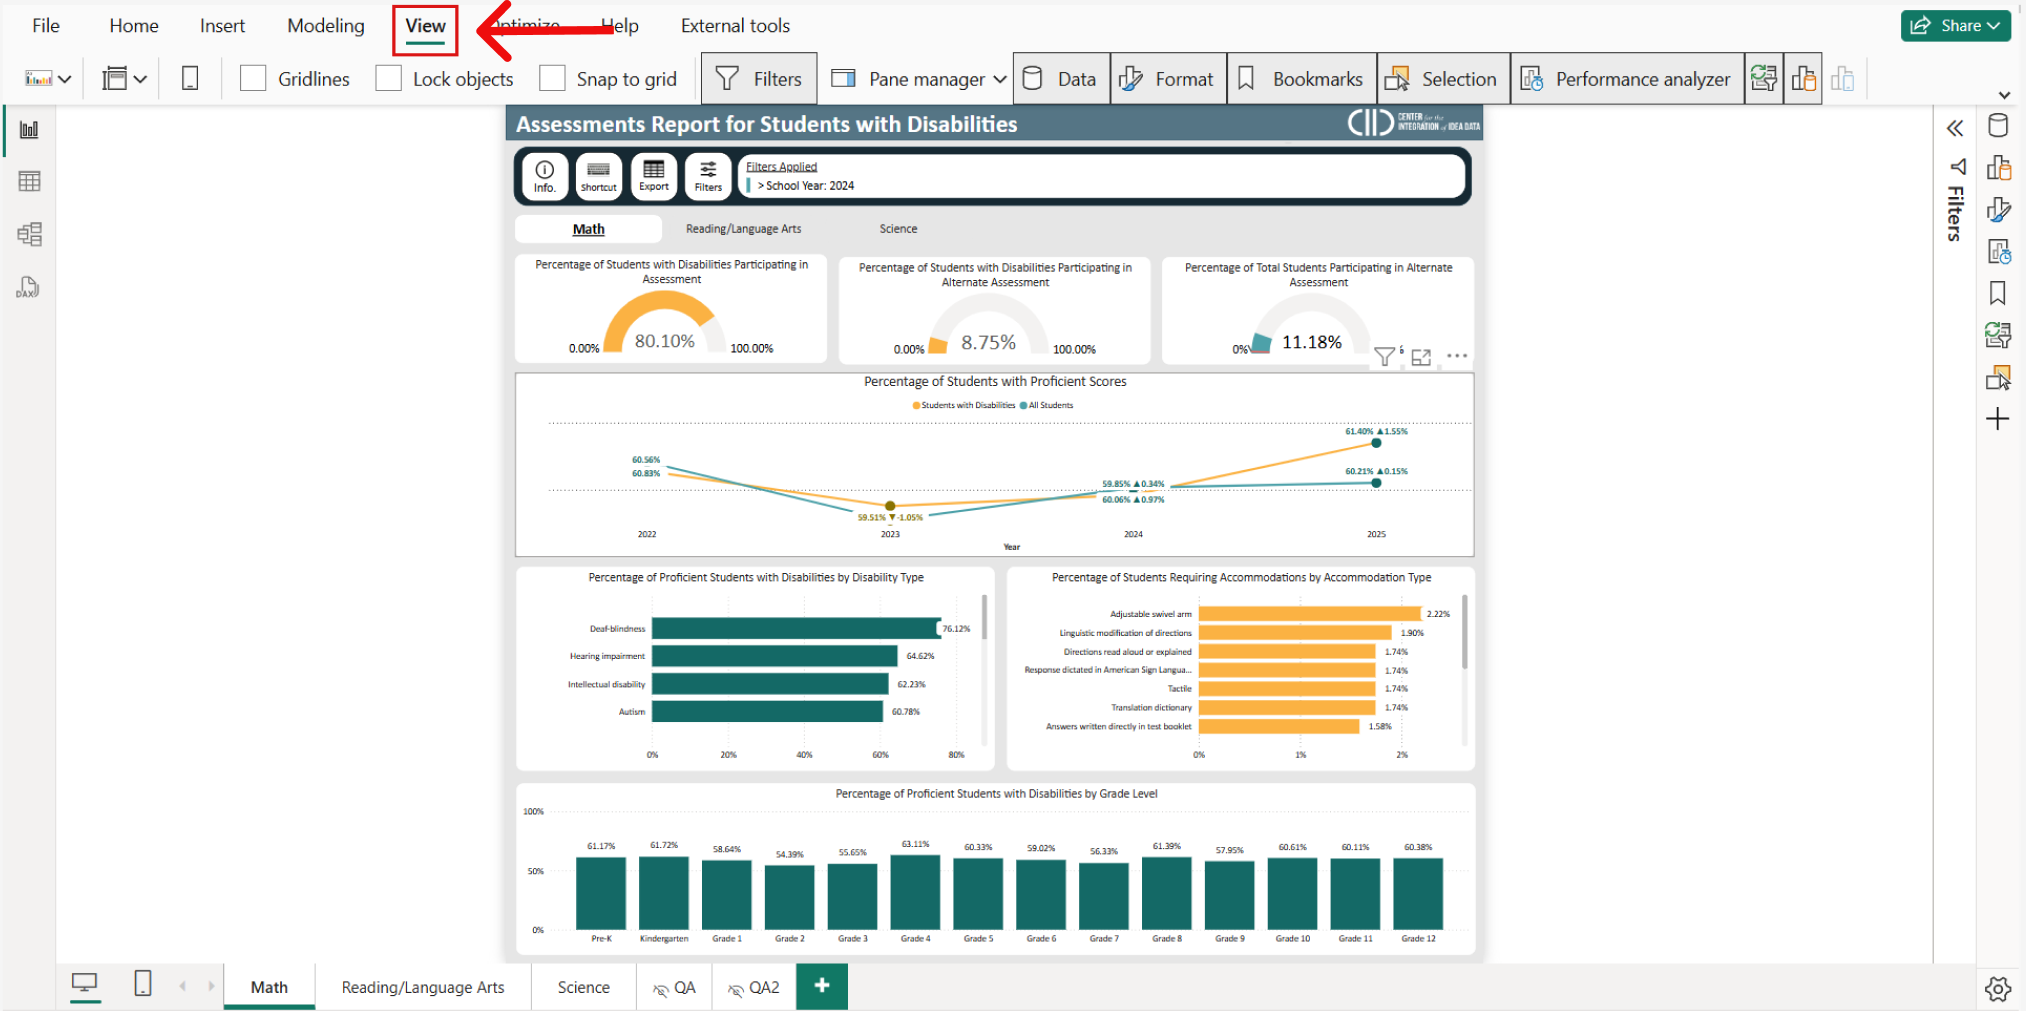Turn on Snap to grid checkbox
Viewport: 2026px width, 1011px height.
[552, 79]
